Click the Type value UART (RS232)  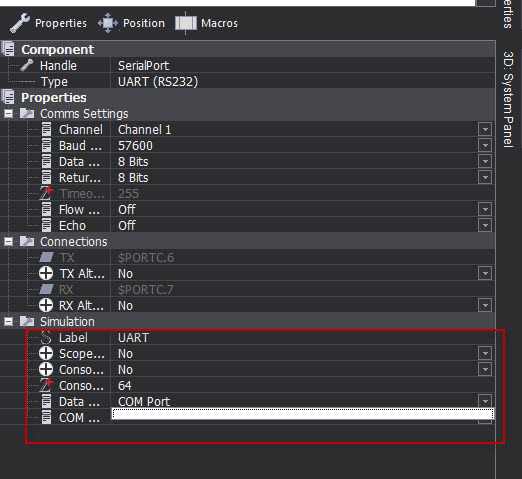158,82
